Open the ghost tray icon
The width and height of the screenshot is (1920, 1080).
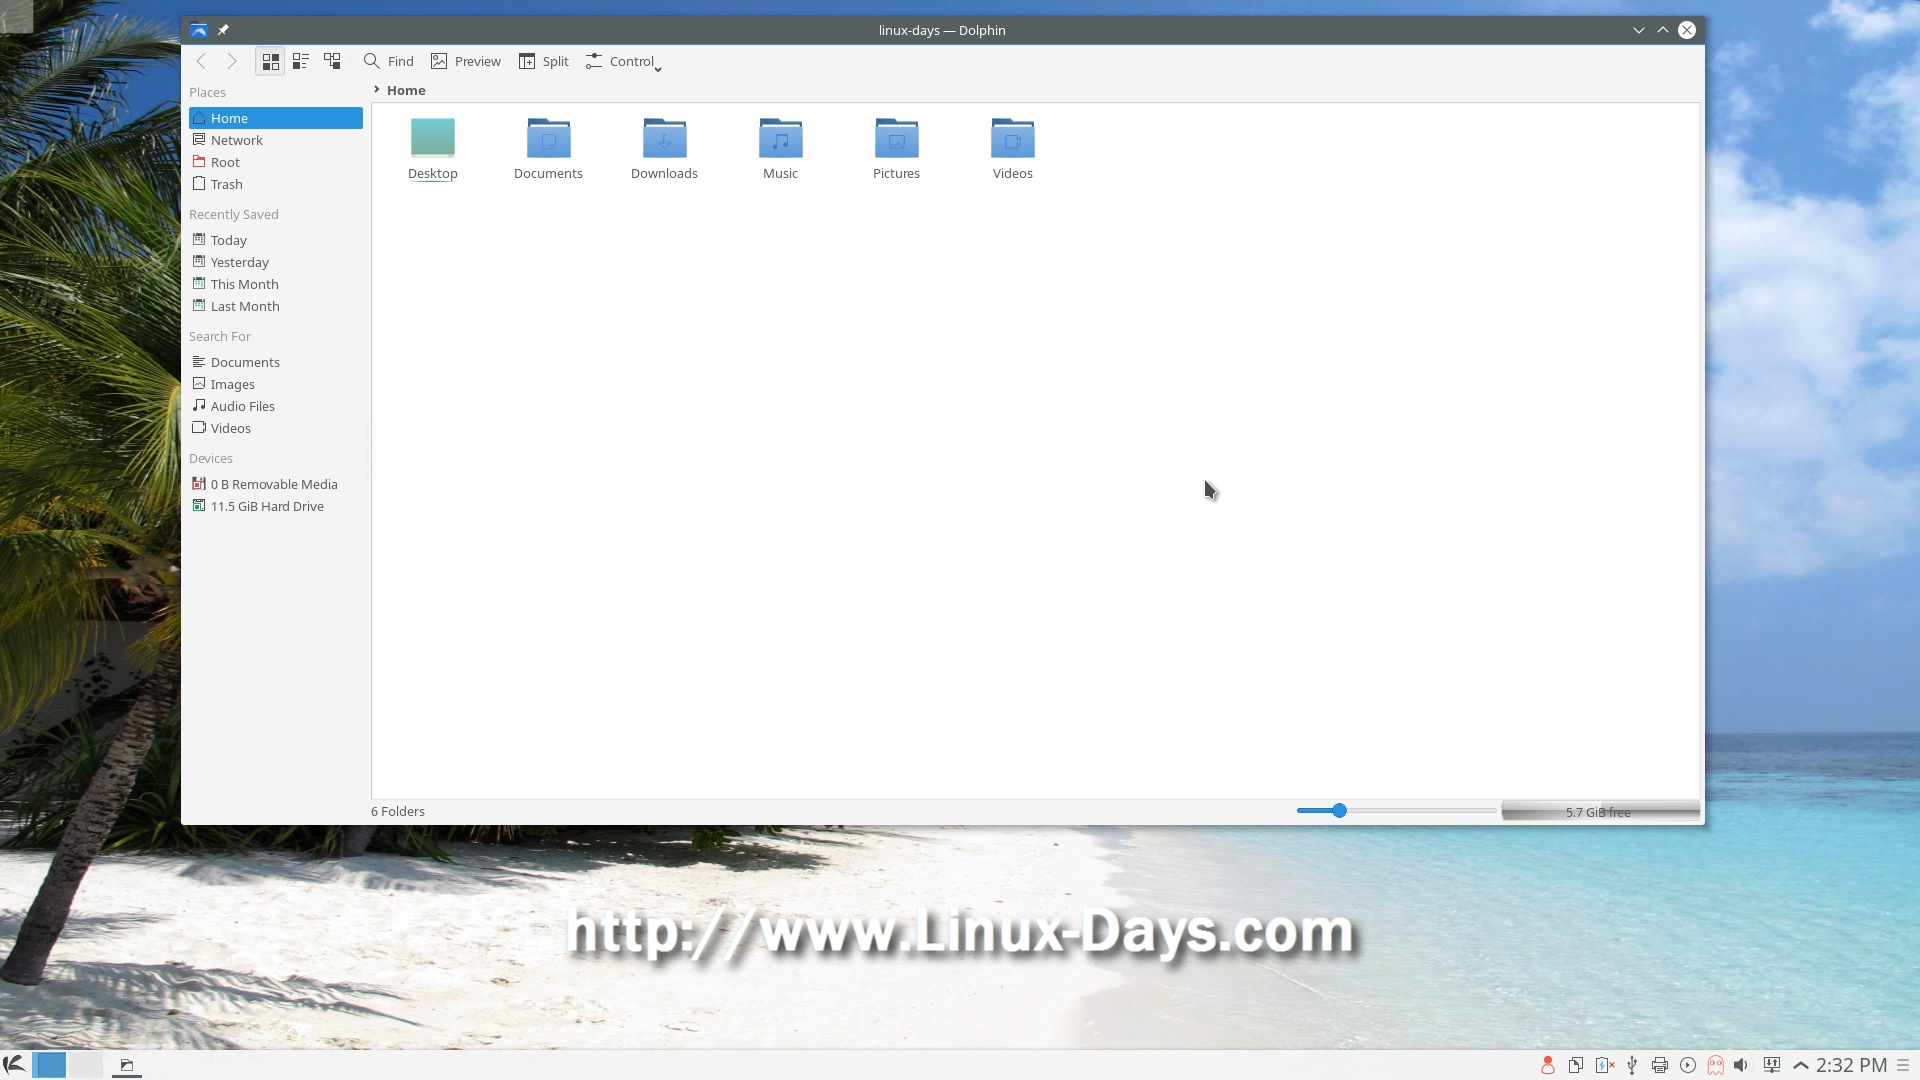1716,1065
